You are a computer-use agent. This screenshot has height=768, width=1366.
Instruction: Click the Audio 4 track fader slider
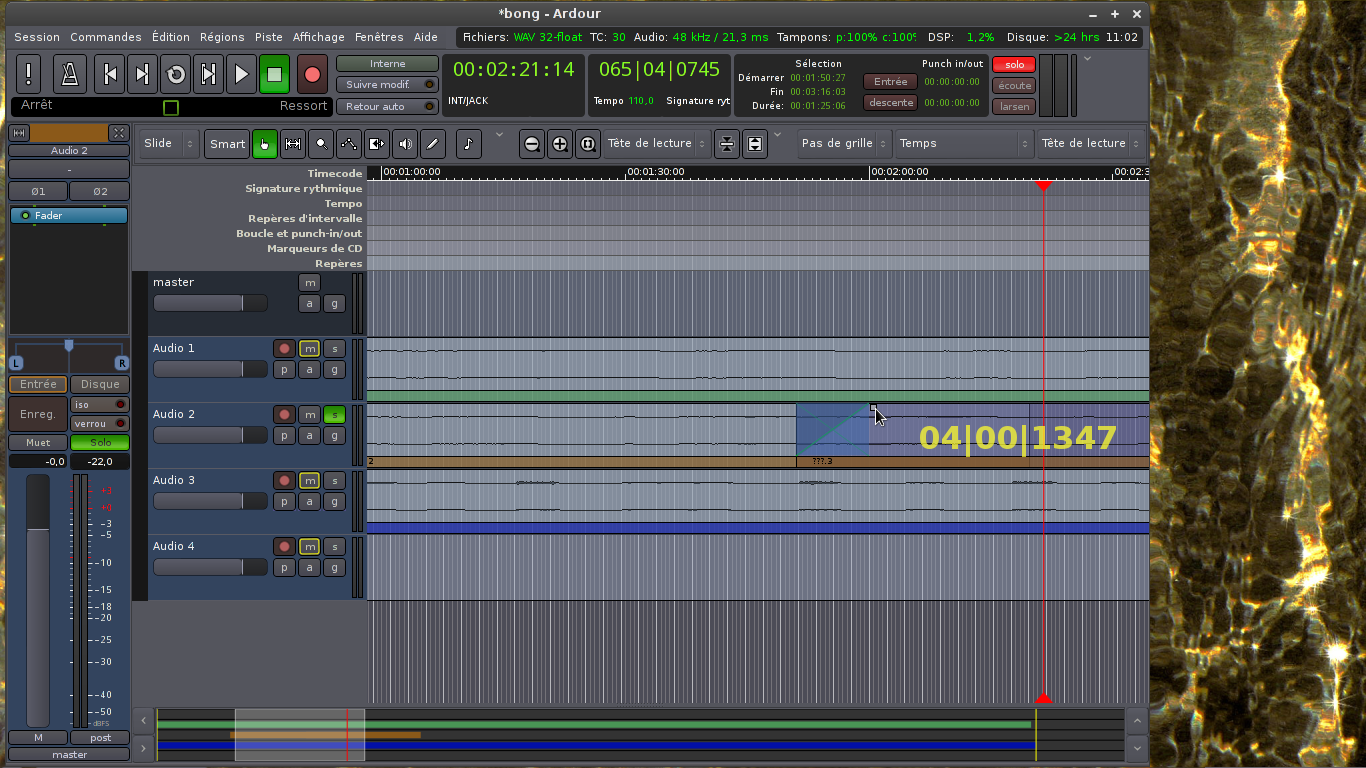point(210,568)
